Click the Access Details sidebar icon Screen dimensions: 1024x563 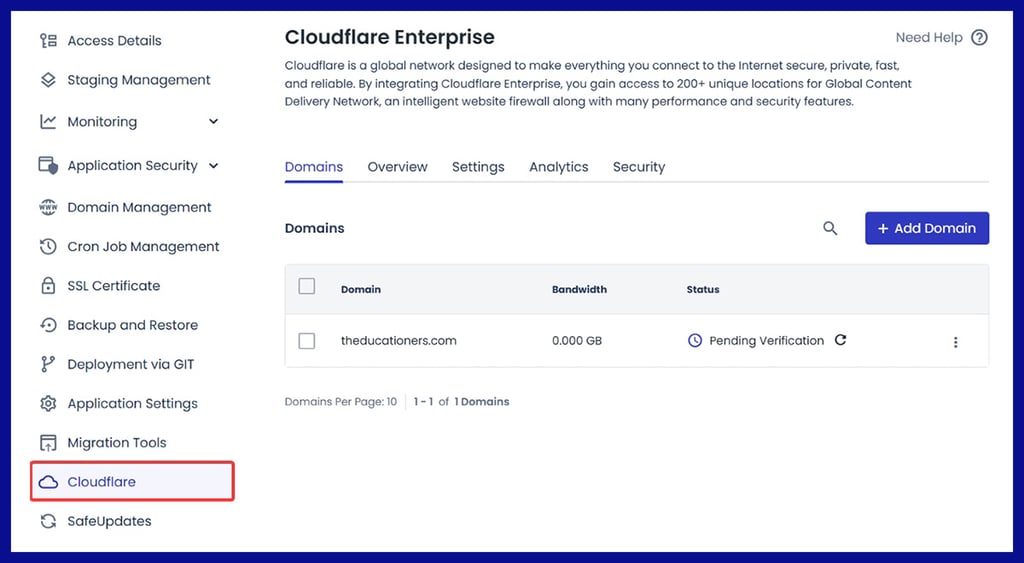pos(48,41)
